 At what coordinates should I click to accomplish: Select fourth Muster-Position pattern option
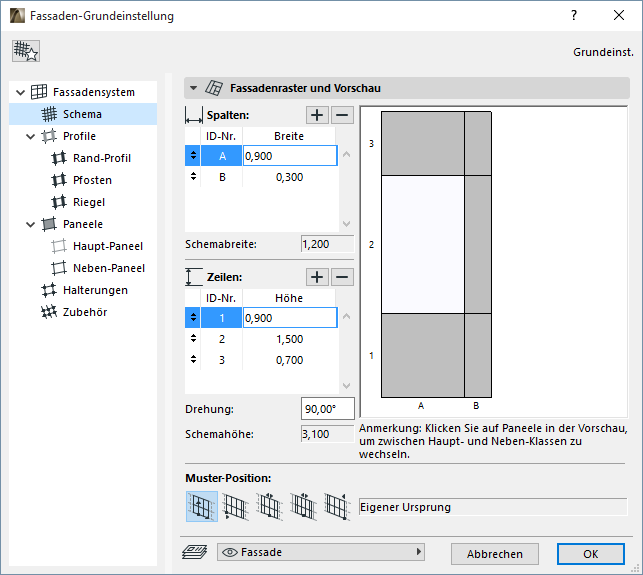tap(303, 507)
